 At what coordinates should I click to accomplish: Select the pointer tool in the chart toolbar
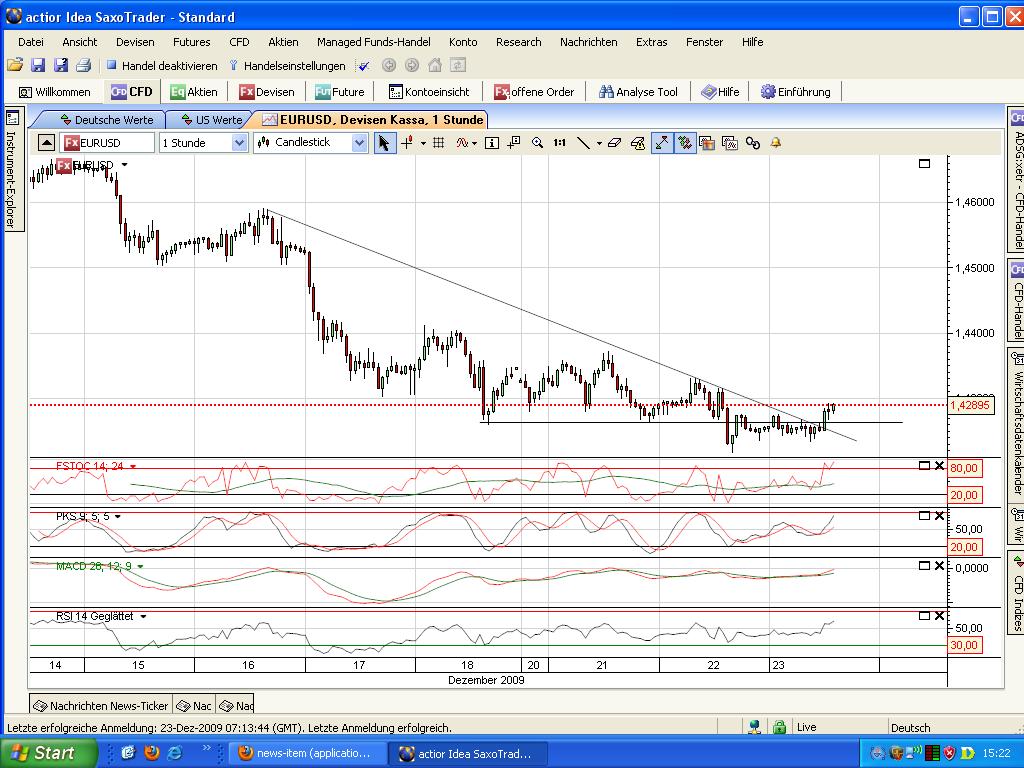coord(384,143)
